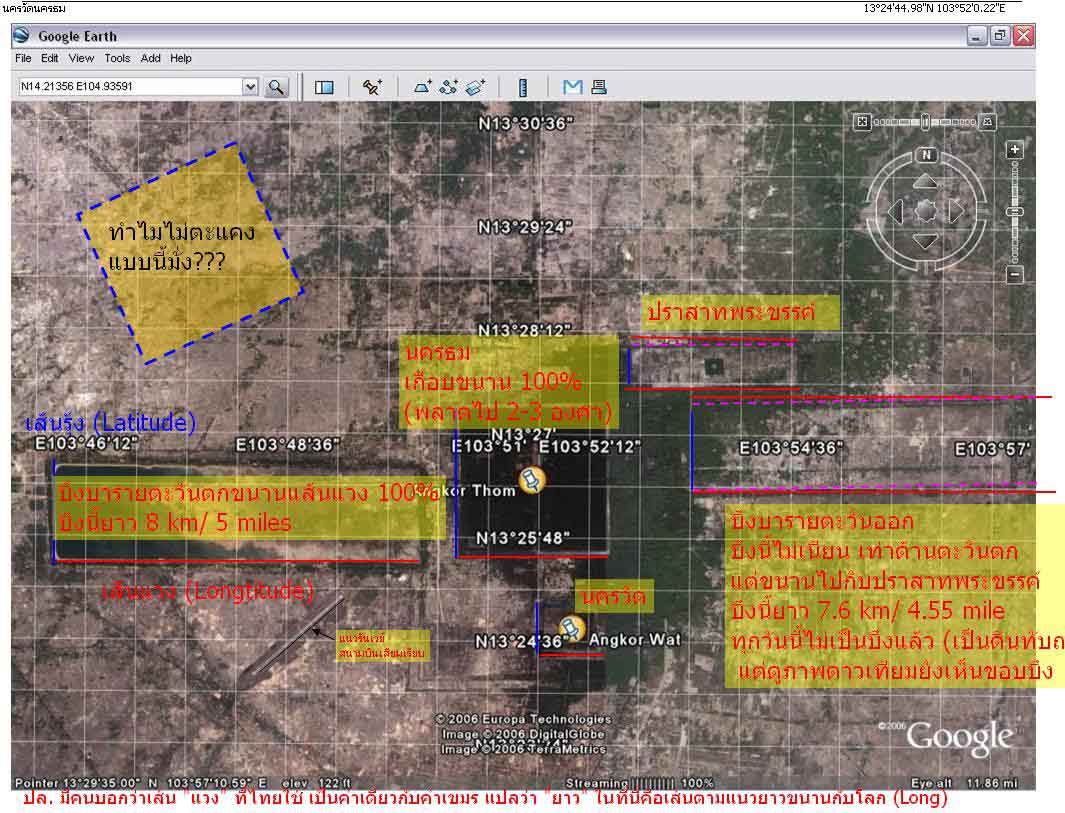Toggle the sidebar panel icon
Image resolution: width=1065 pixels, height=813 pixels.
[324, 87]
